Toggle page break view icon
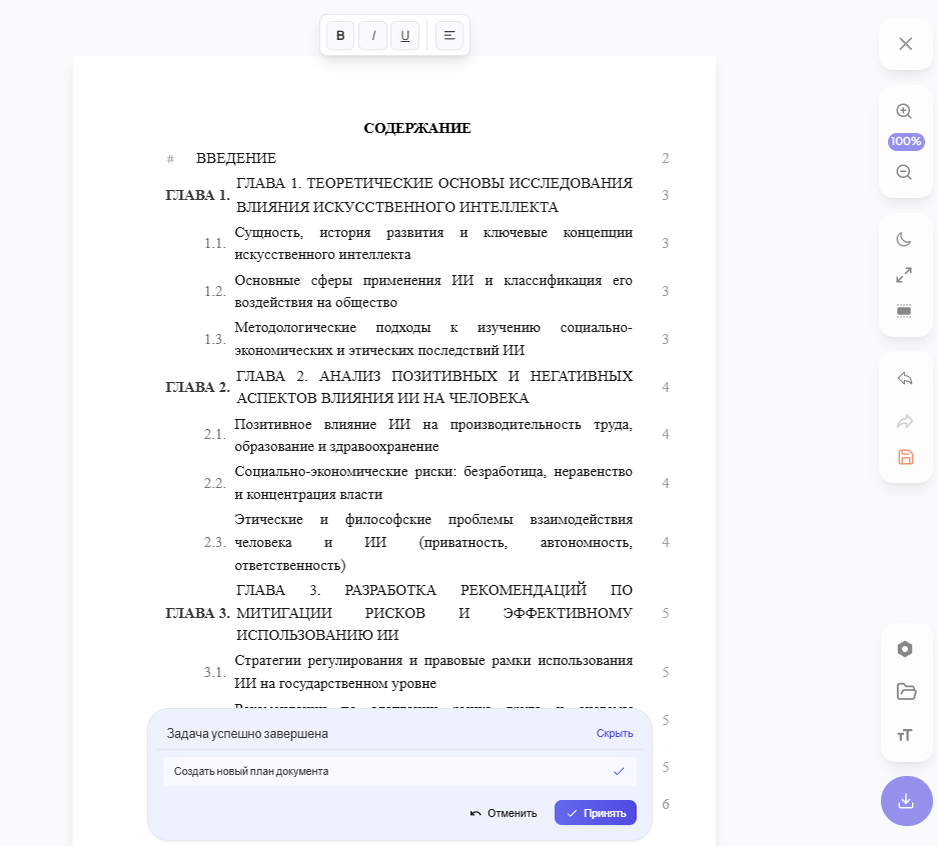Viewport: 938px width, 846px height. click(904, 311)
